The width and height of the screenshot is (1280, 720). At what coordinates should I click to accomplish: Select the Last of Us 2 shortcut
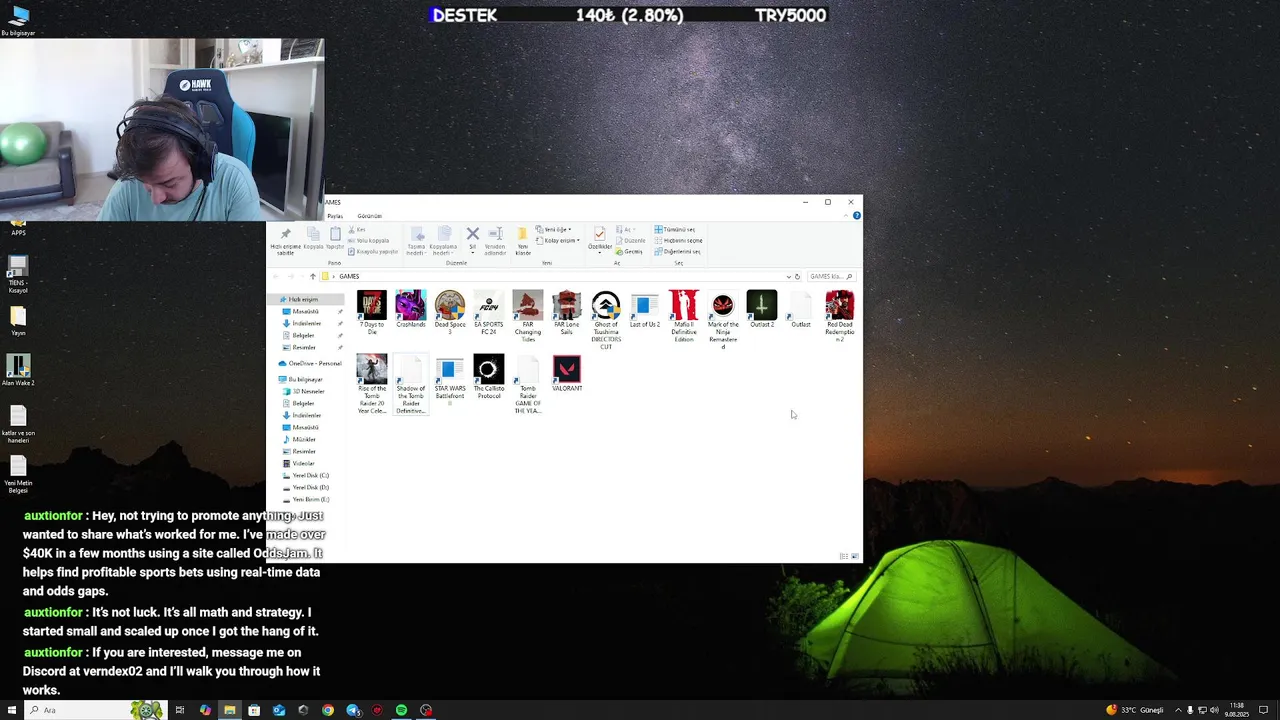point(645,309)
